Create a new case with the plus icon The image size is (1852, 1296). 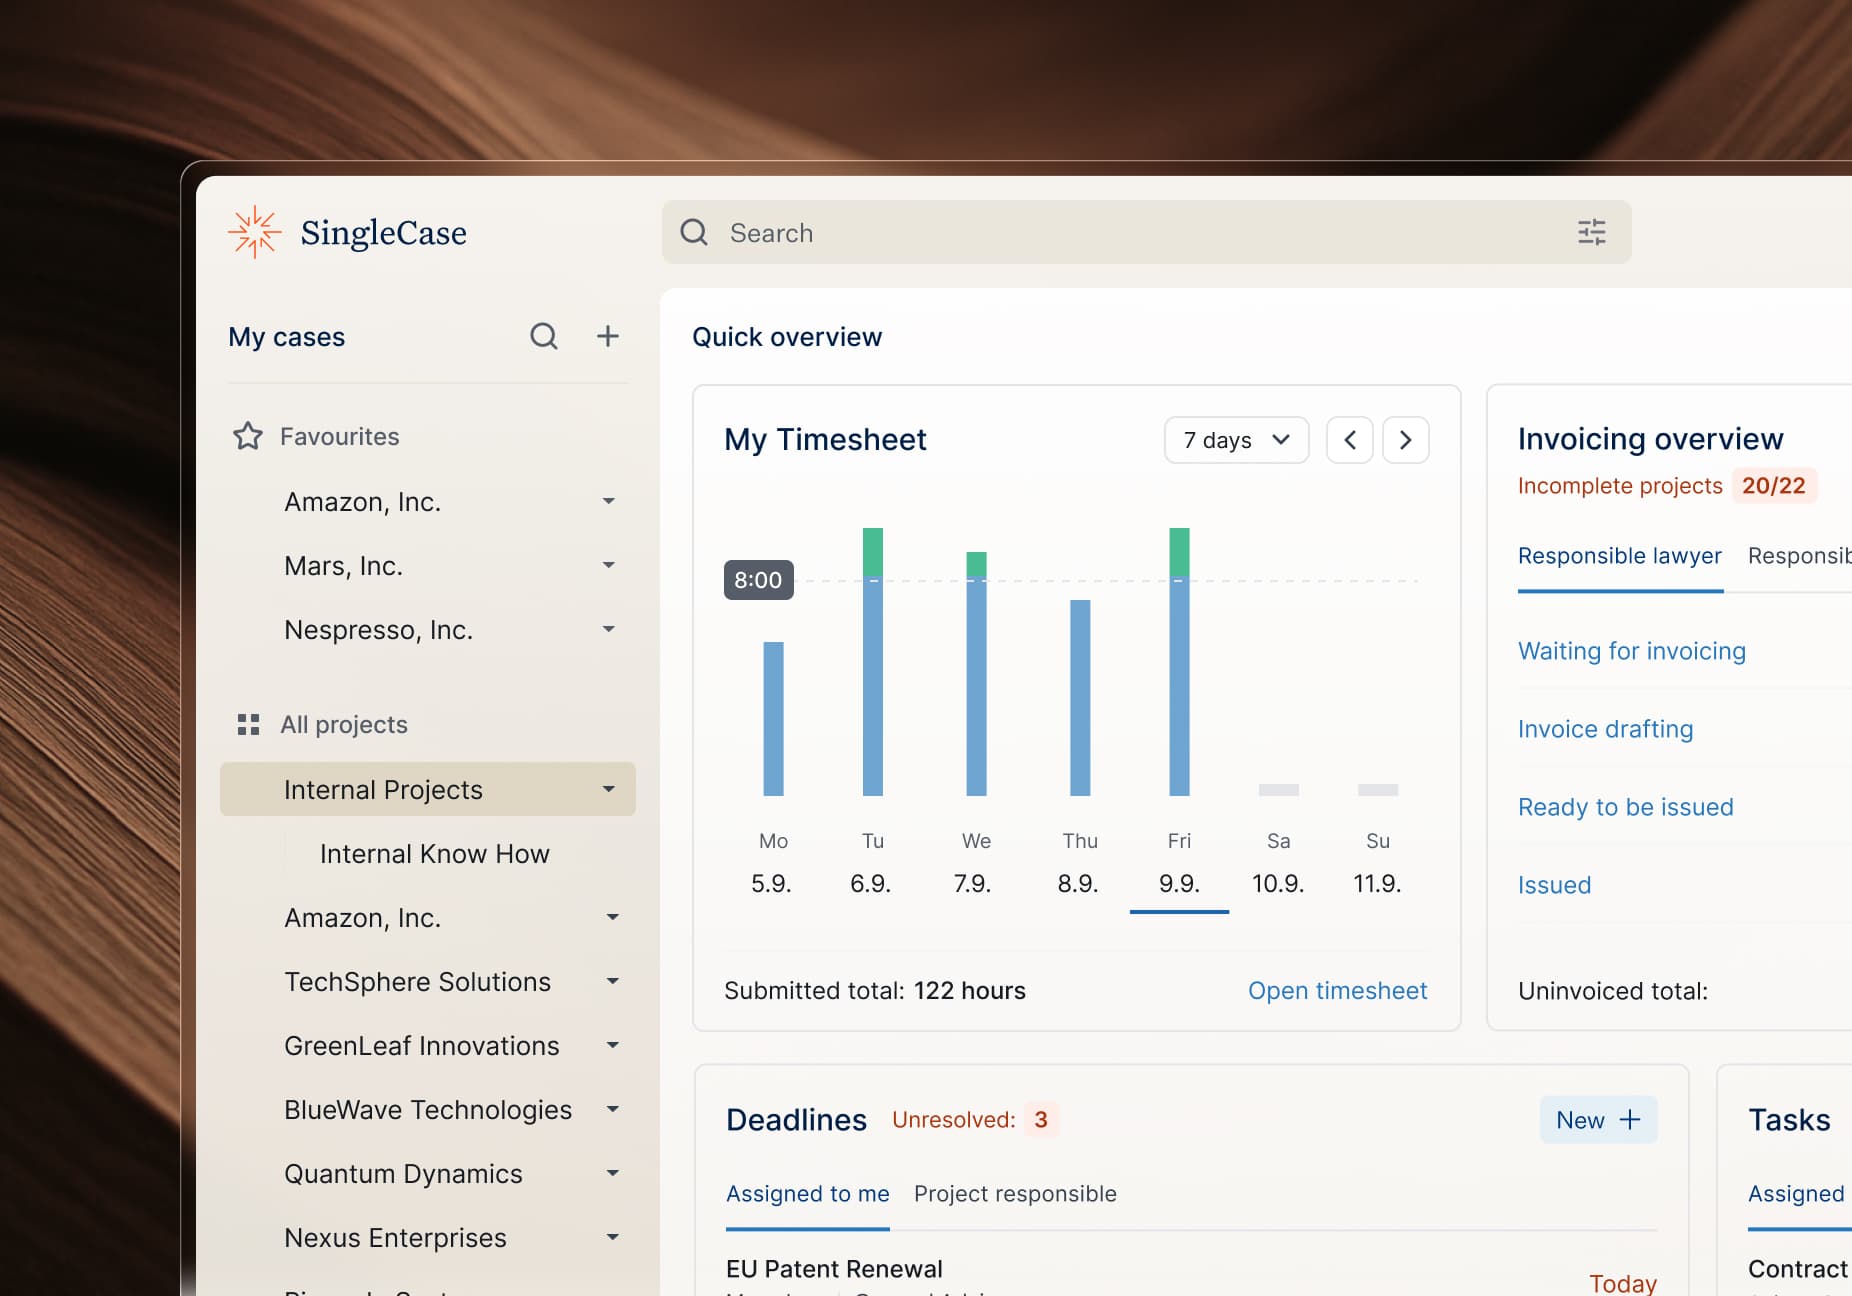click(607, 336)
